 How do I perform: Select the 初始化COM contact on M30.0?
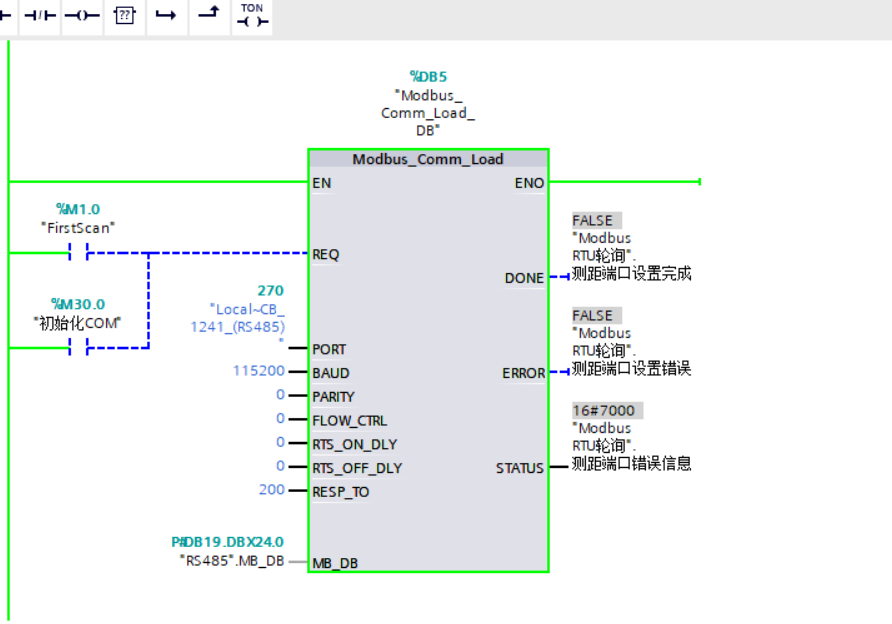point(79,348)
